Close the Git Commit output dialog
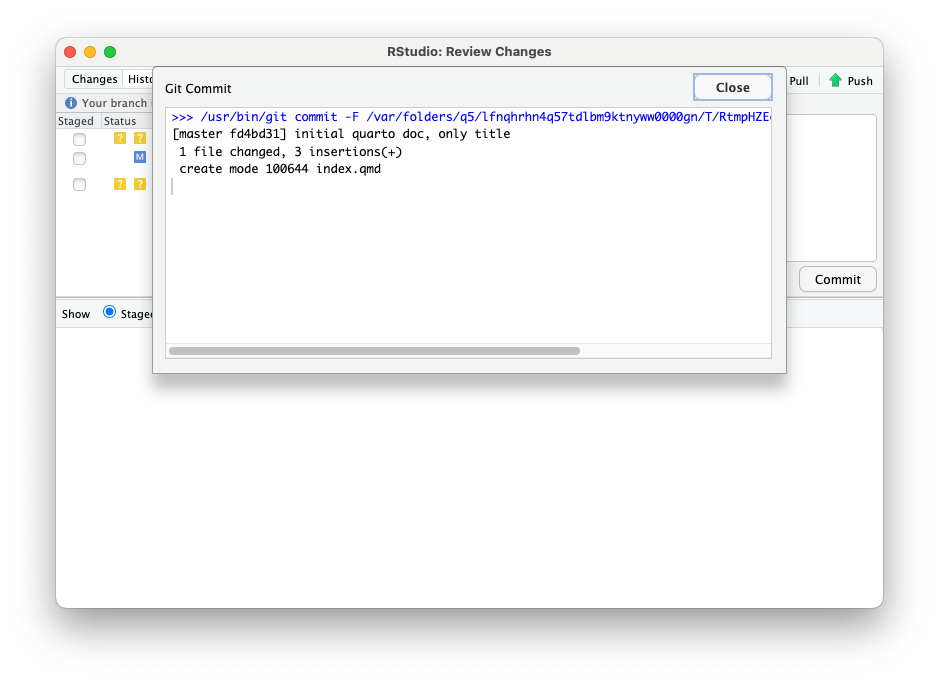 pyautogui.click(x=732, y=88)
